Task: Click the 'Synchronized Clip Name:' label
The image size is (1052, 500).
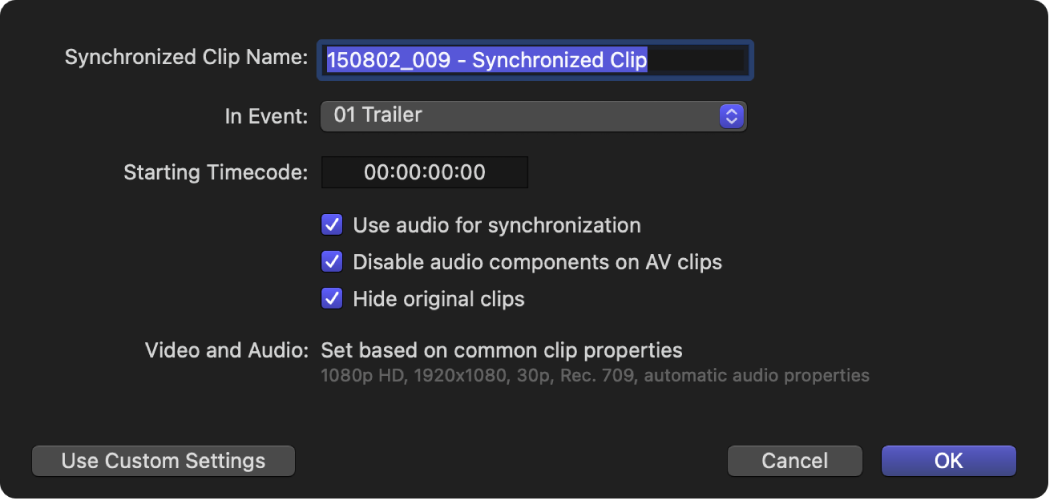Action: 186,58
